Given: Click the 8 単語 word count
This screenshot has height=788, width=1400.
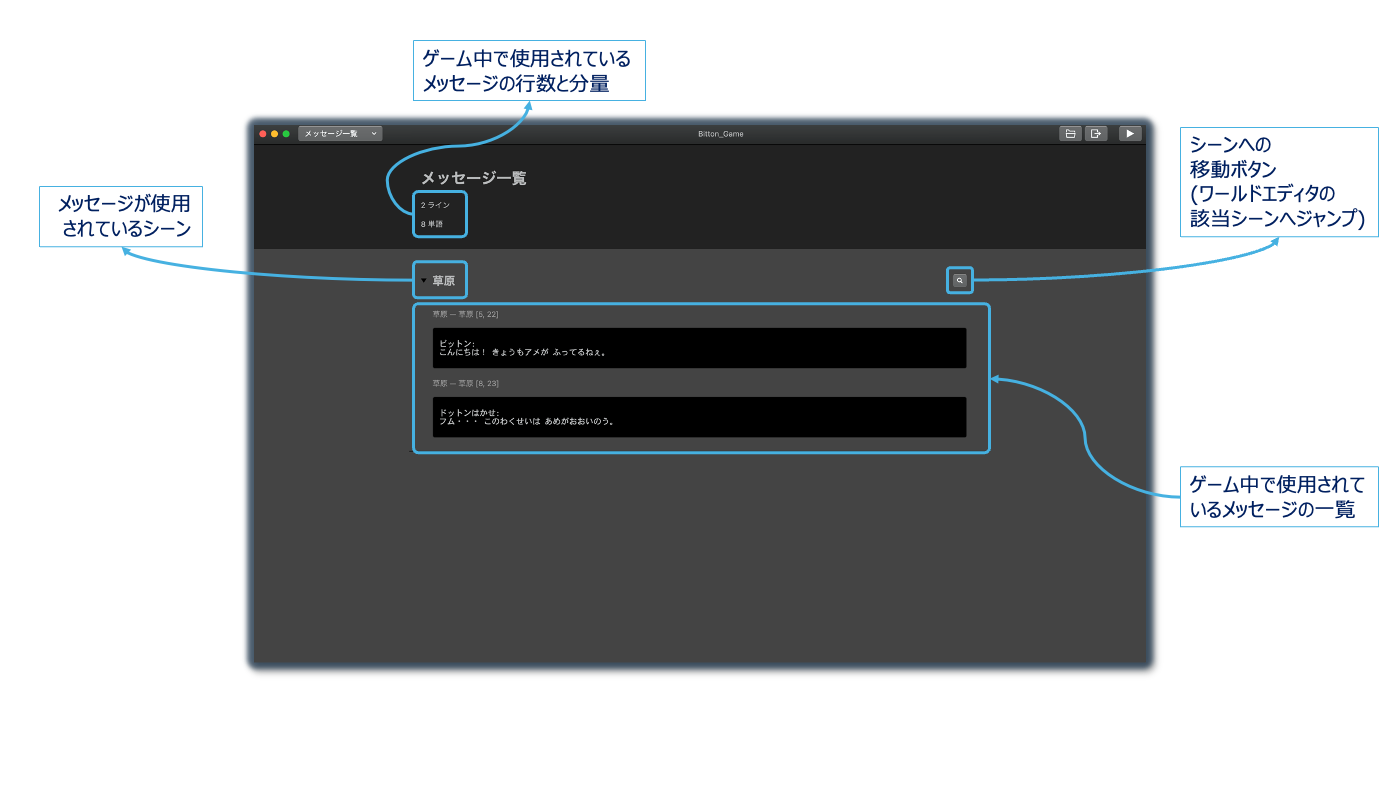Looking at the screenshot, I should pyautogui.click(x=432, y=224).
